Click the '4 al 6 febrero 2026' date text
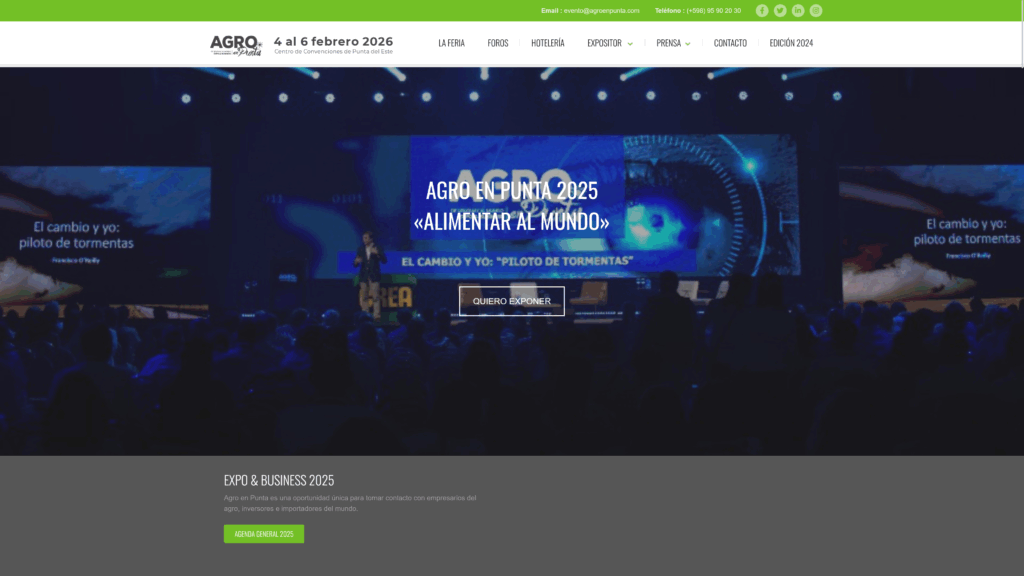 pyautogui.click(x=333, y=41)
